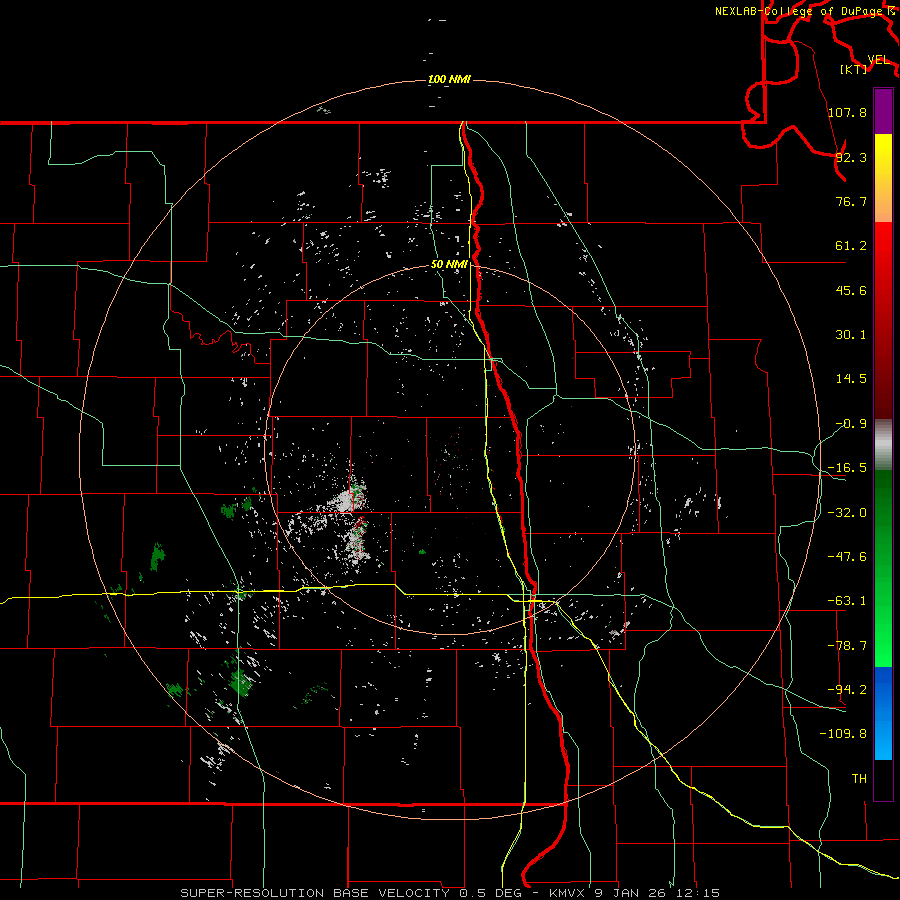This screenshot has width=900, height=900.
Task: Click the 100 NMI range ring label
Action: click(x=449, y=79)
